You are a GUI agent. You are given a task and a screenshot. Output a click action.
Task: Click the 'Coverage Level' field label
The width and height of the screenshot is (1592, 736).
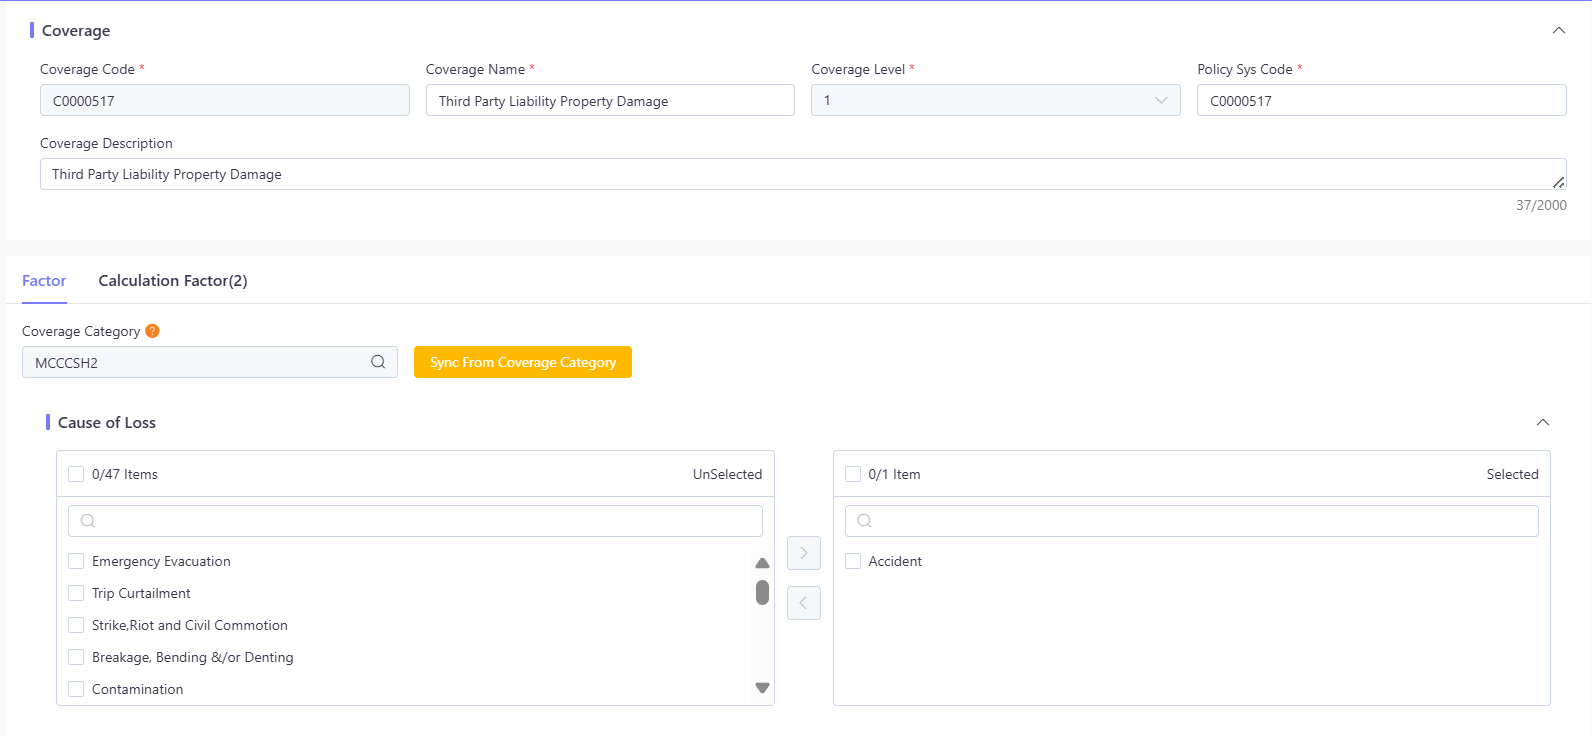point(858,69)
